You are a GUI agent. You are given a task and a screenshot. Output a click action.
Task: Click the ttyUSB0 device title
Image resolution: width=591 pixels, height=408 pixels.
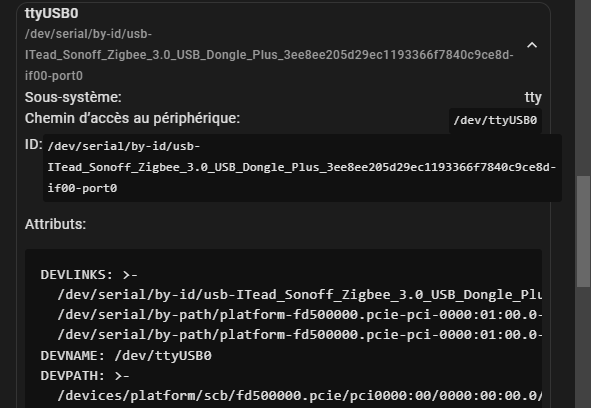click(x=52, y=13)
